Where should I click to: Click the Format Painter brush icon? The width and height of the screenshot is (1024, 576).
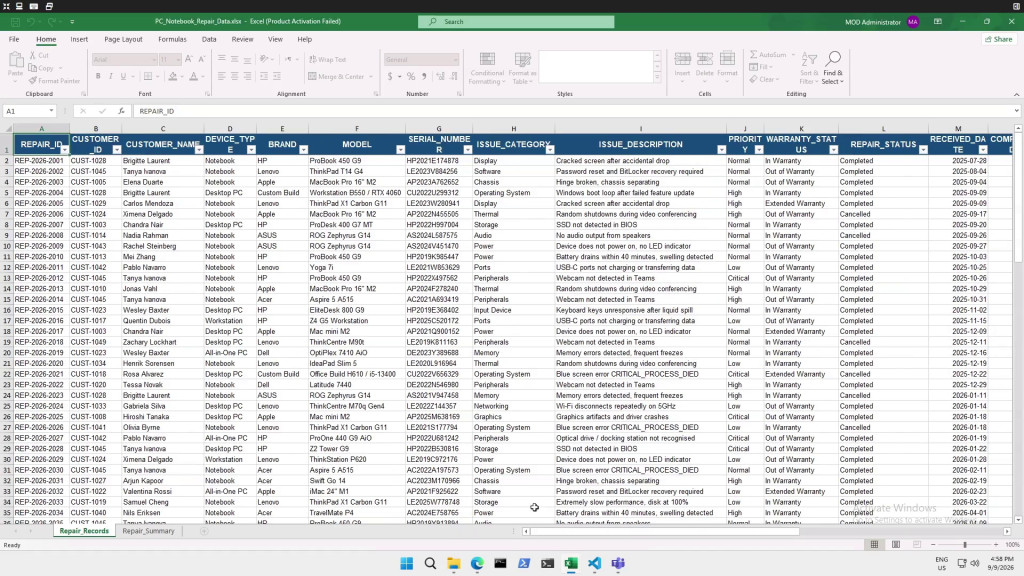(33, 81)
